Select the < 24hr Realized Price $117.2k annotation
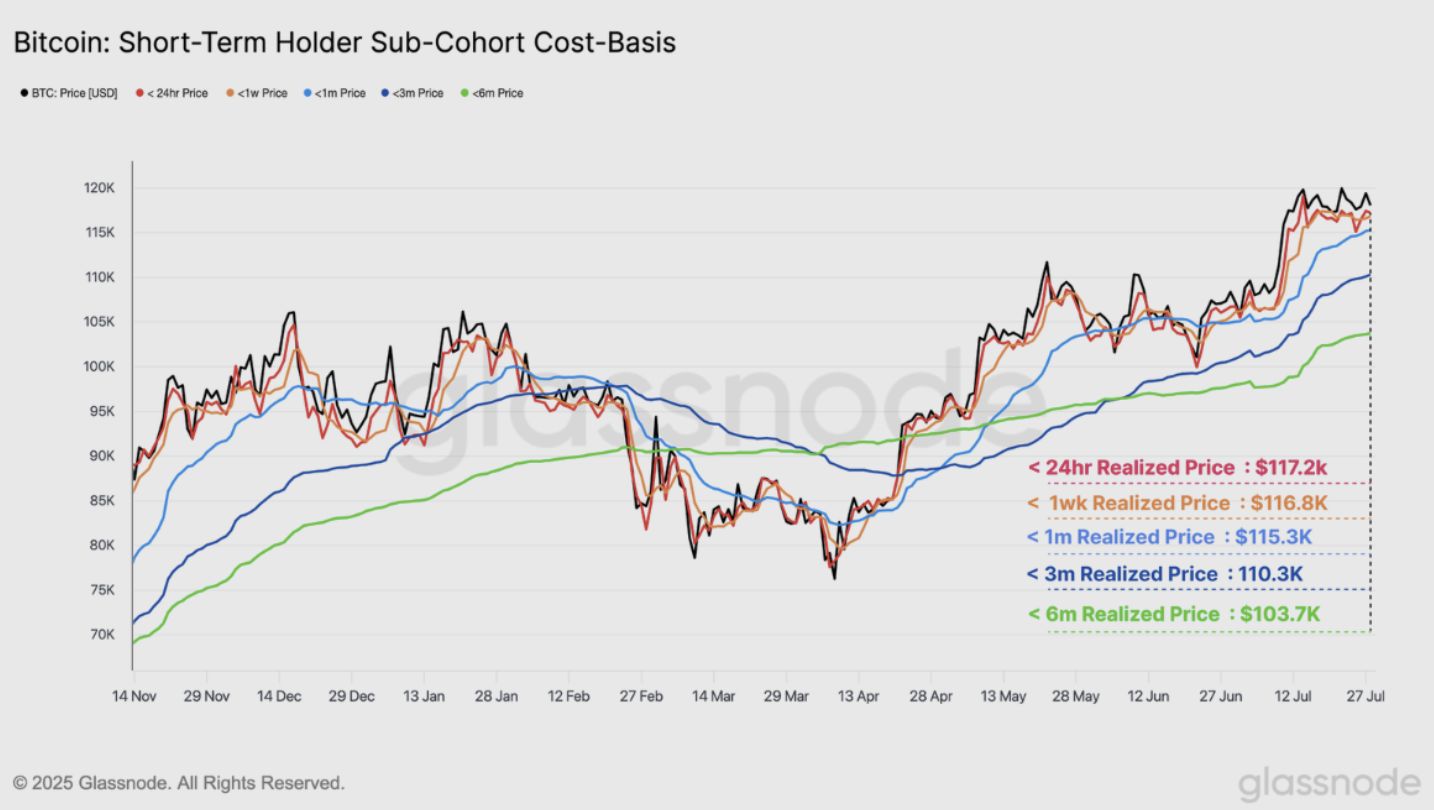 tap(1177, 467)
